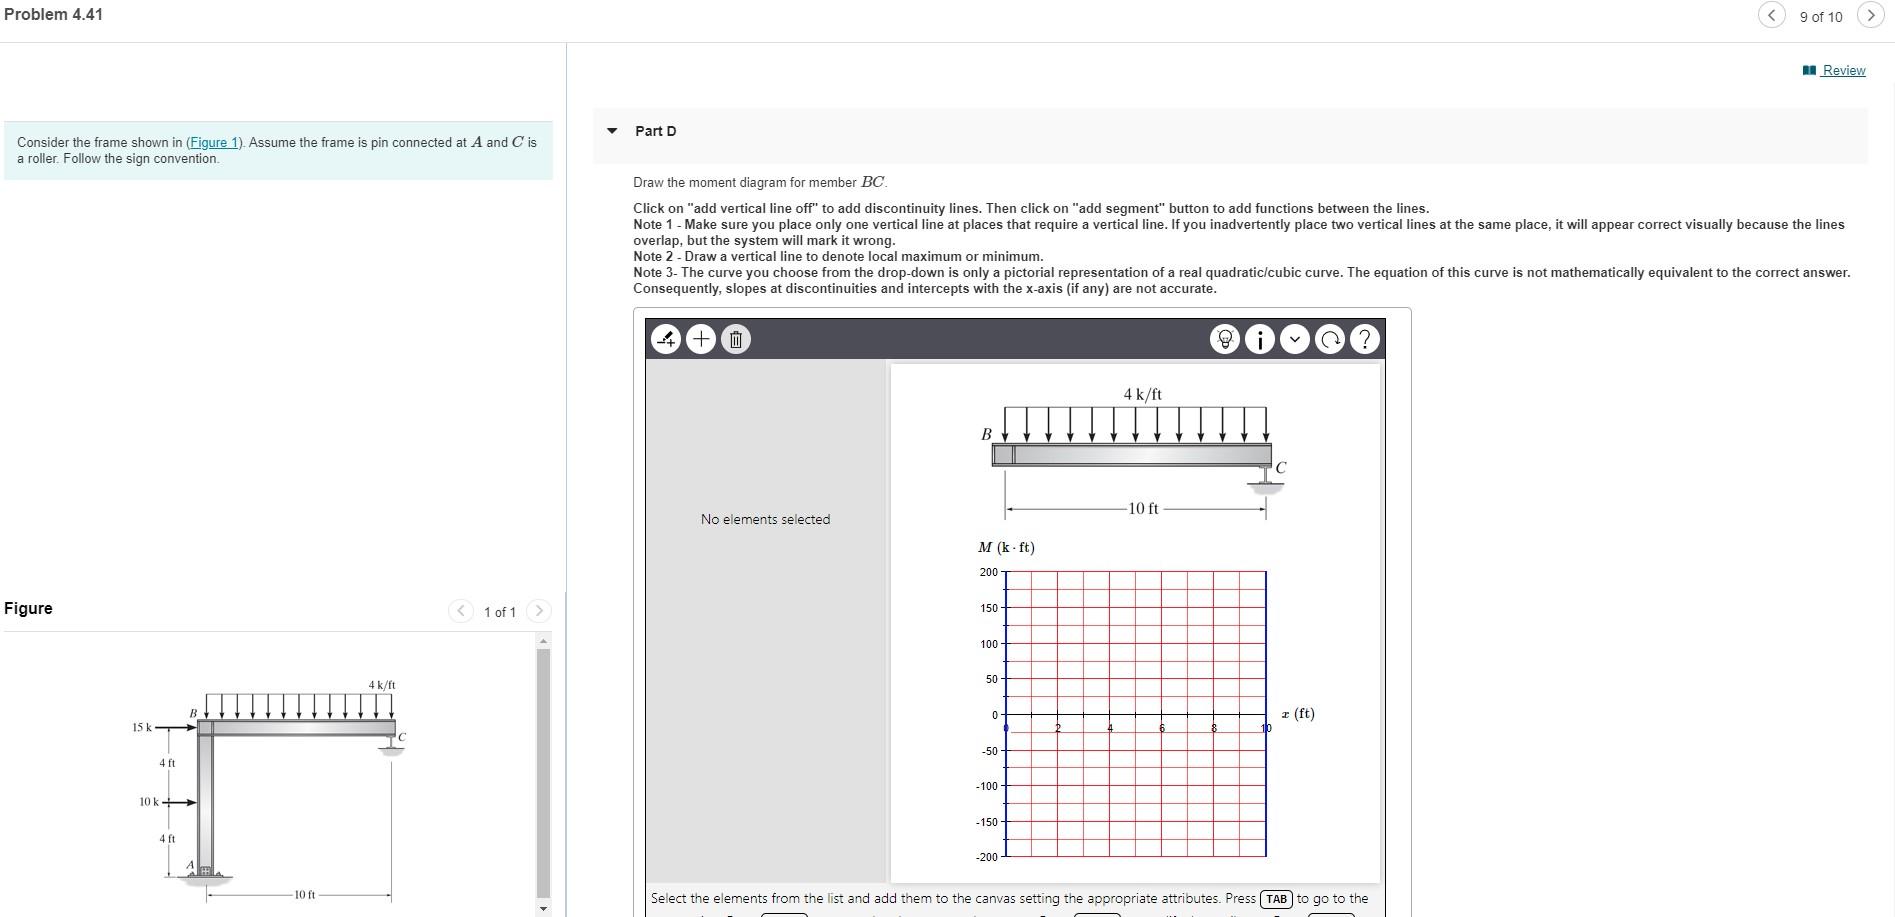Screen dimensions: 1895x917
Task: Open the chevron-down menu in canvas toolbar
Action: click(1295, 340)
